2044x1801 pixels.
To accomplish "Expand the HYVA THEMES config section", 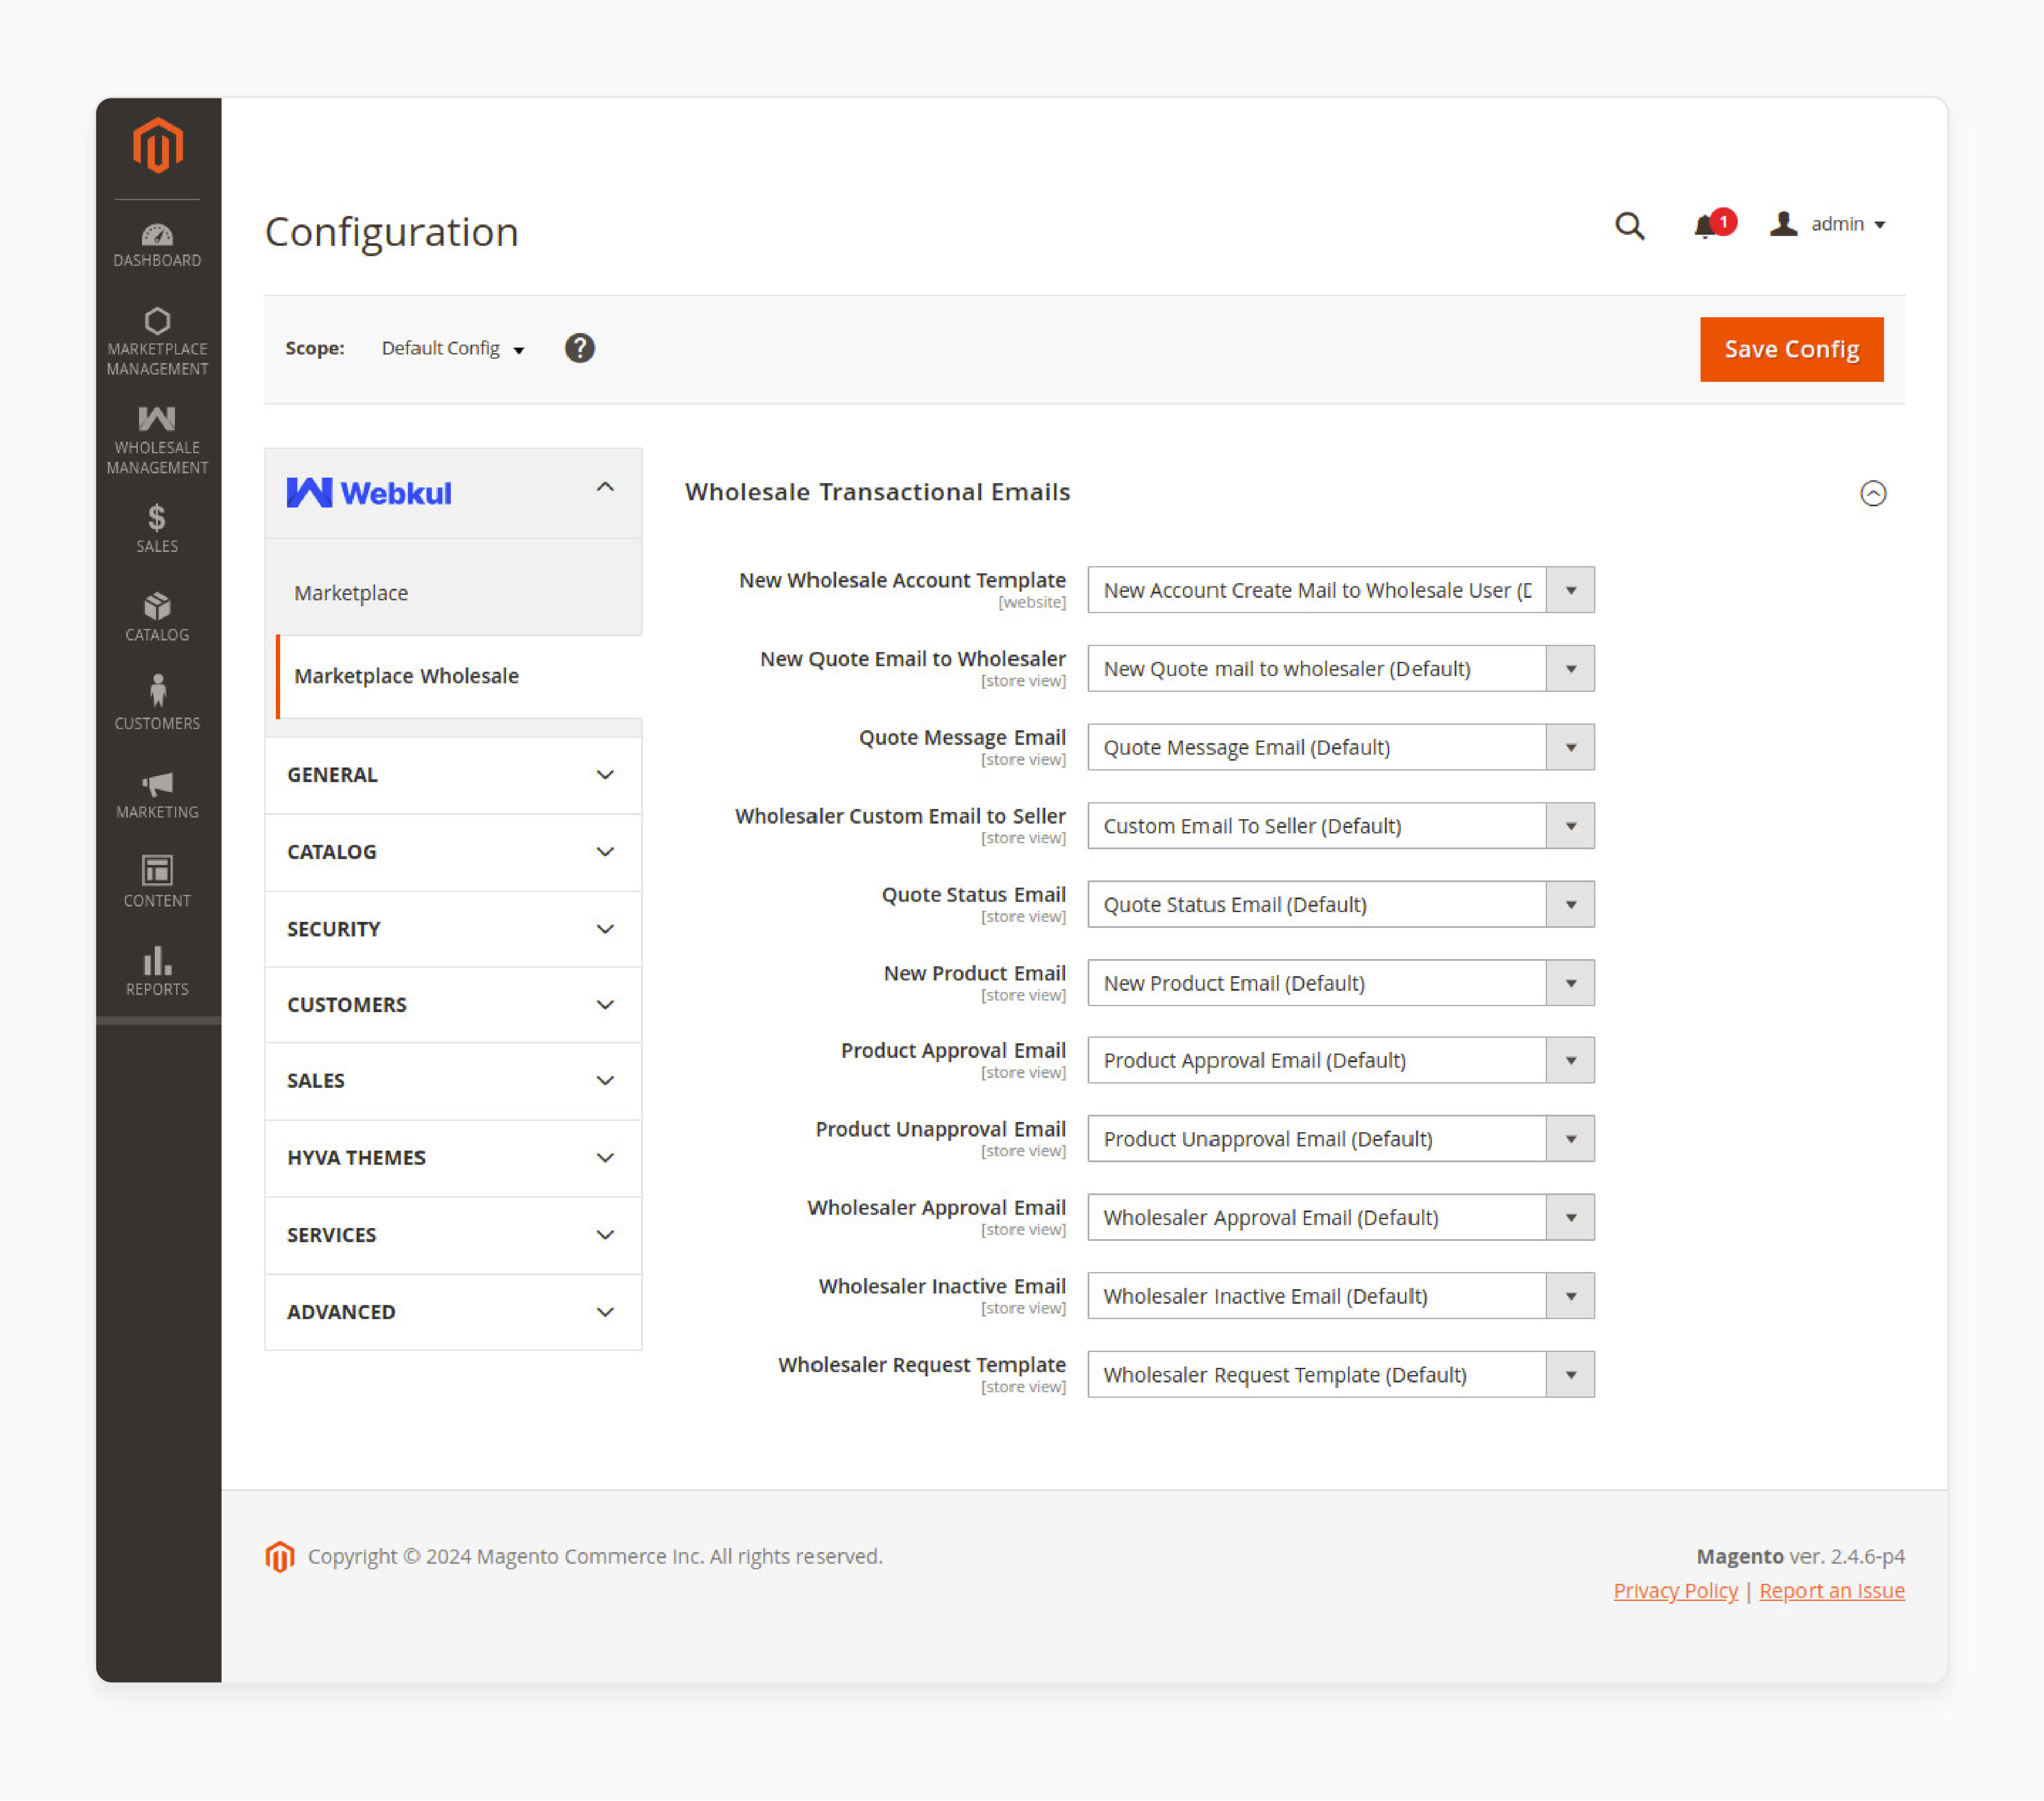I will coord(453,1158).
